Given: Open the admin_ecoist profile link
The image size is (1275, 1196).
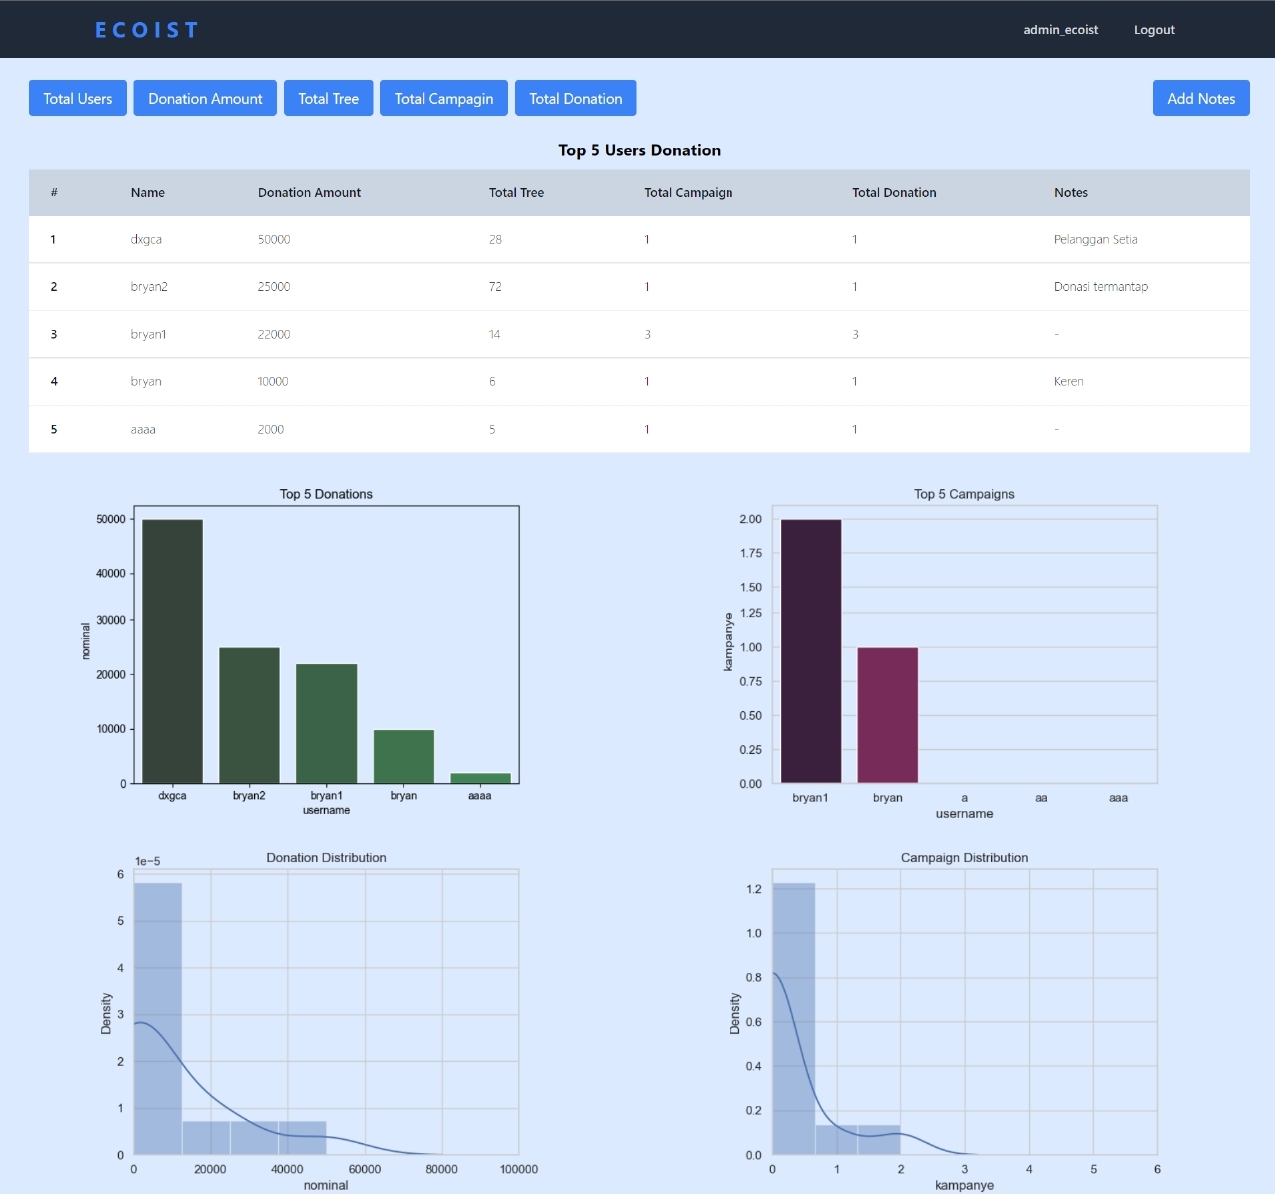Looking at the screenshot, I should coord(1060,30).
